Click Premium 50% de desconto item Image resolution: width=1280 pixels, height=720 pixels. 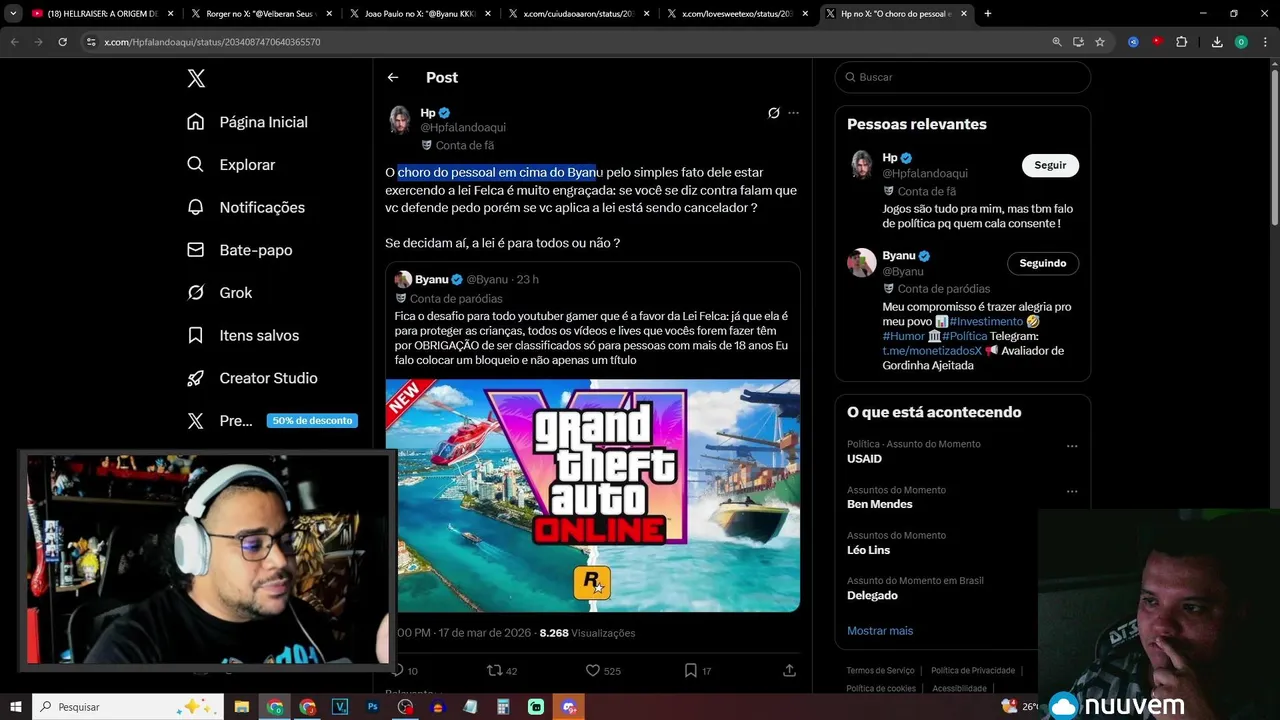(272, 421)
